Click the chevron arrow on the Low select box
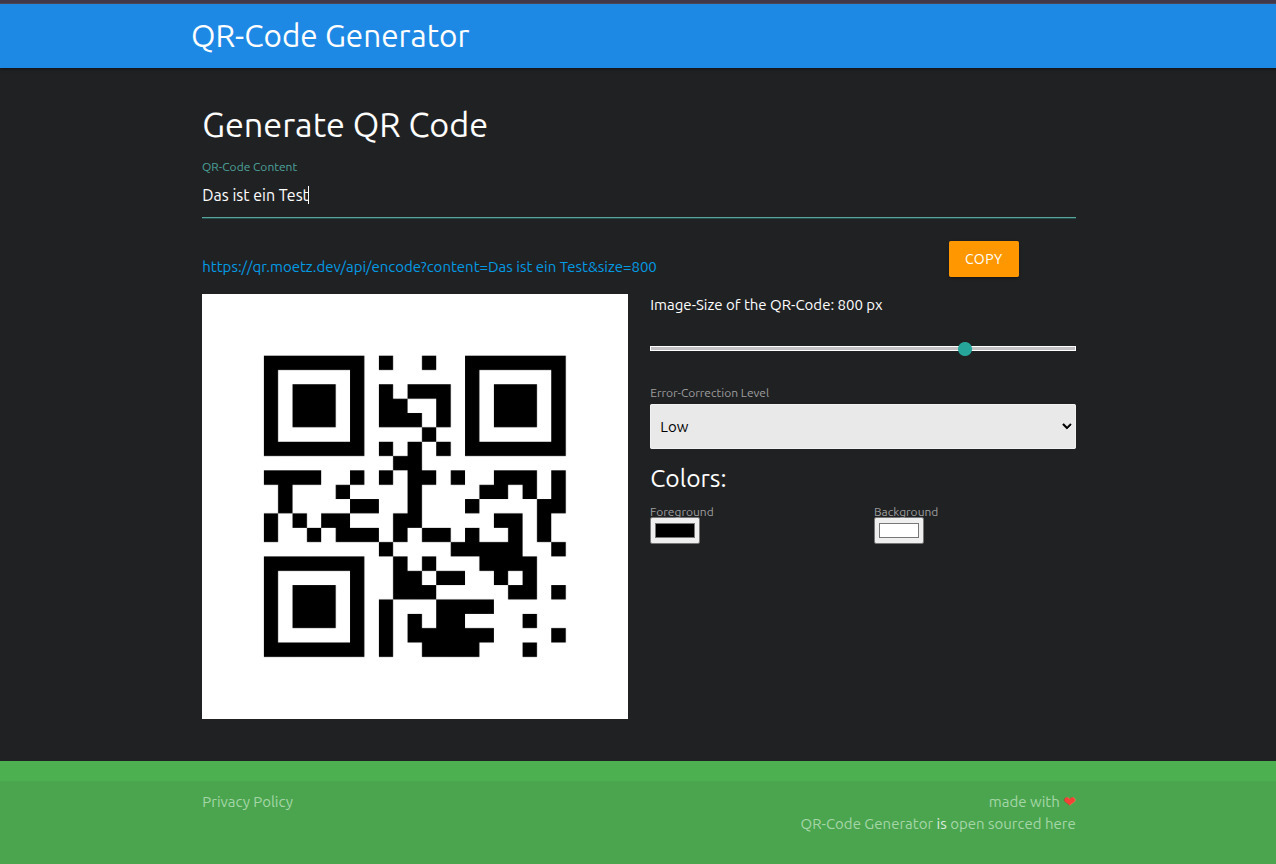Viewport: 1276px width, 864px height. click(x=1065, y=427)
